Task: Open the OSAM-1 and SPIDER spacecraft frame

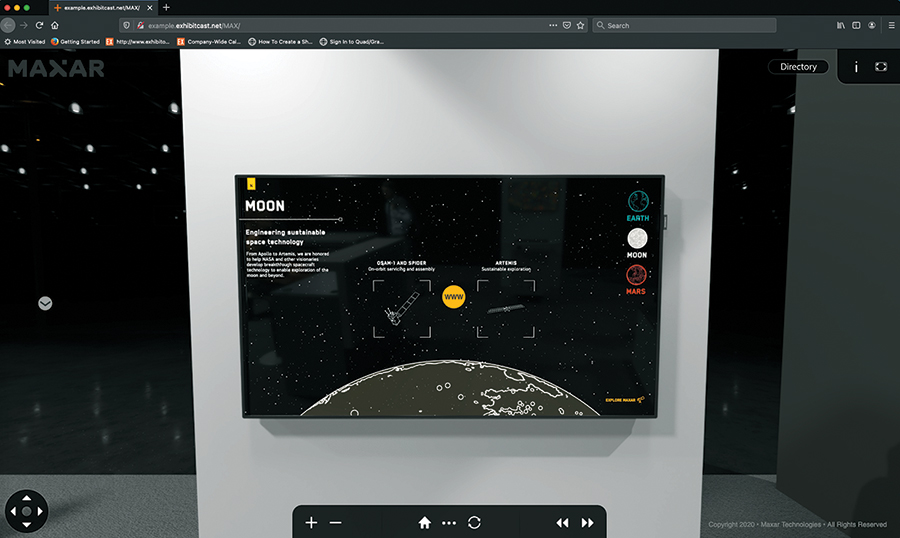Action: point(402,308)
